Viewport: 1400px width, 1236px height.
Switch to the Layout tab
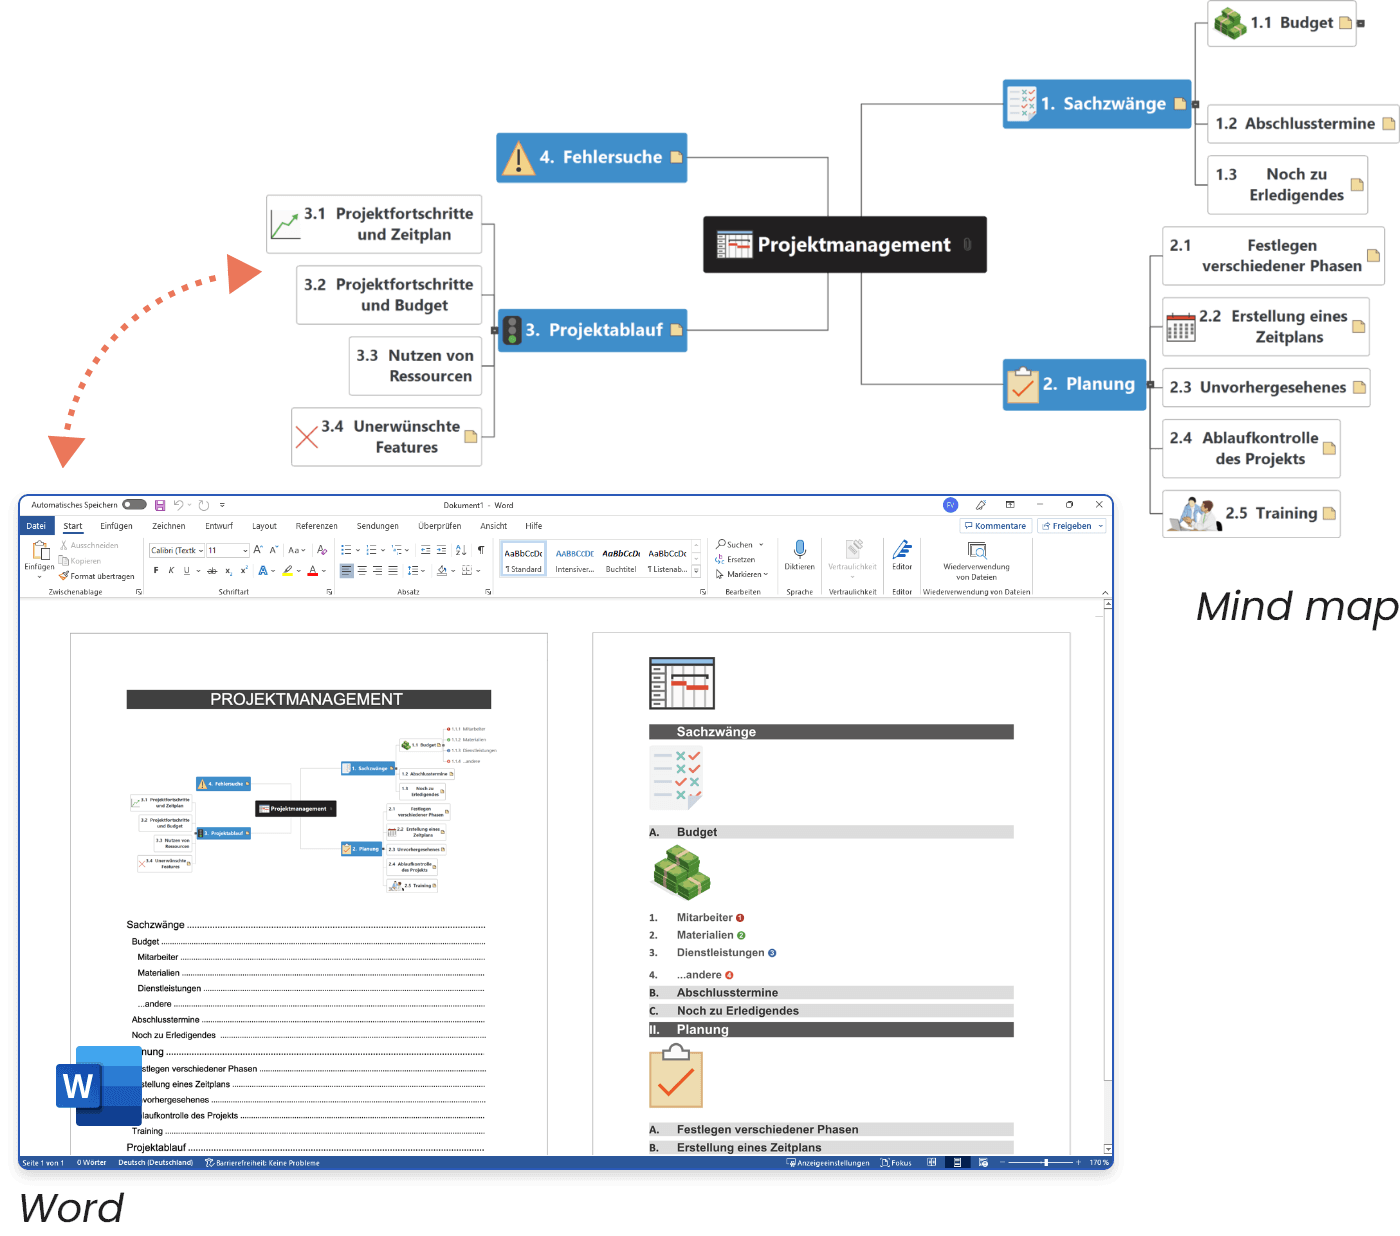(264, 526)
